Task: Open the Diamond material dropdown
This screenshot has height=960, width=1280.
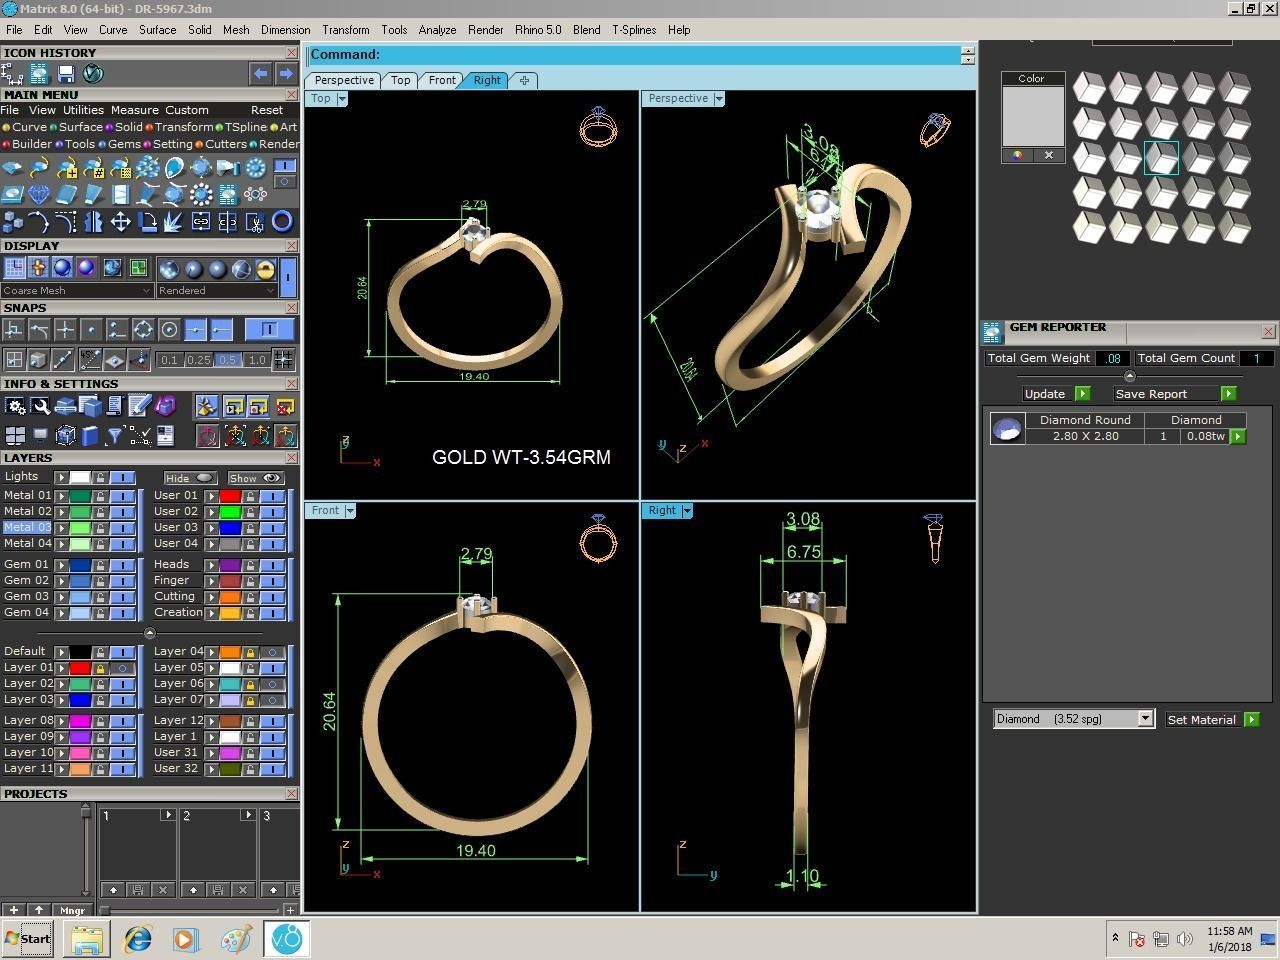Action: point(1074,719)
